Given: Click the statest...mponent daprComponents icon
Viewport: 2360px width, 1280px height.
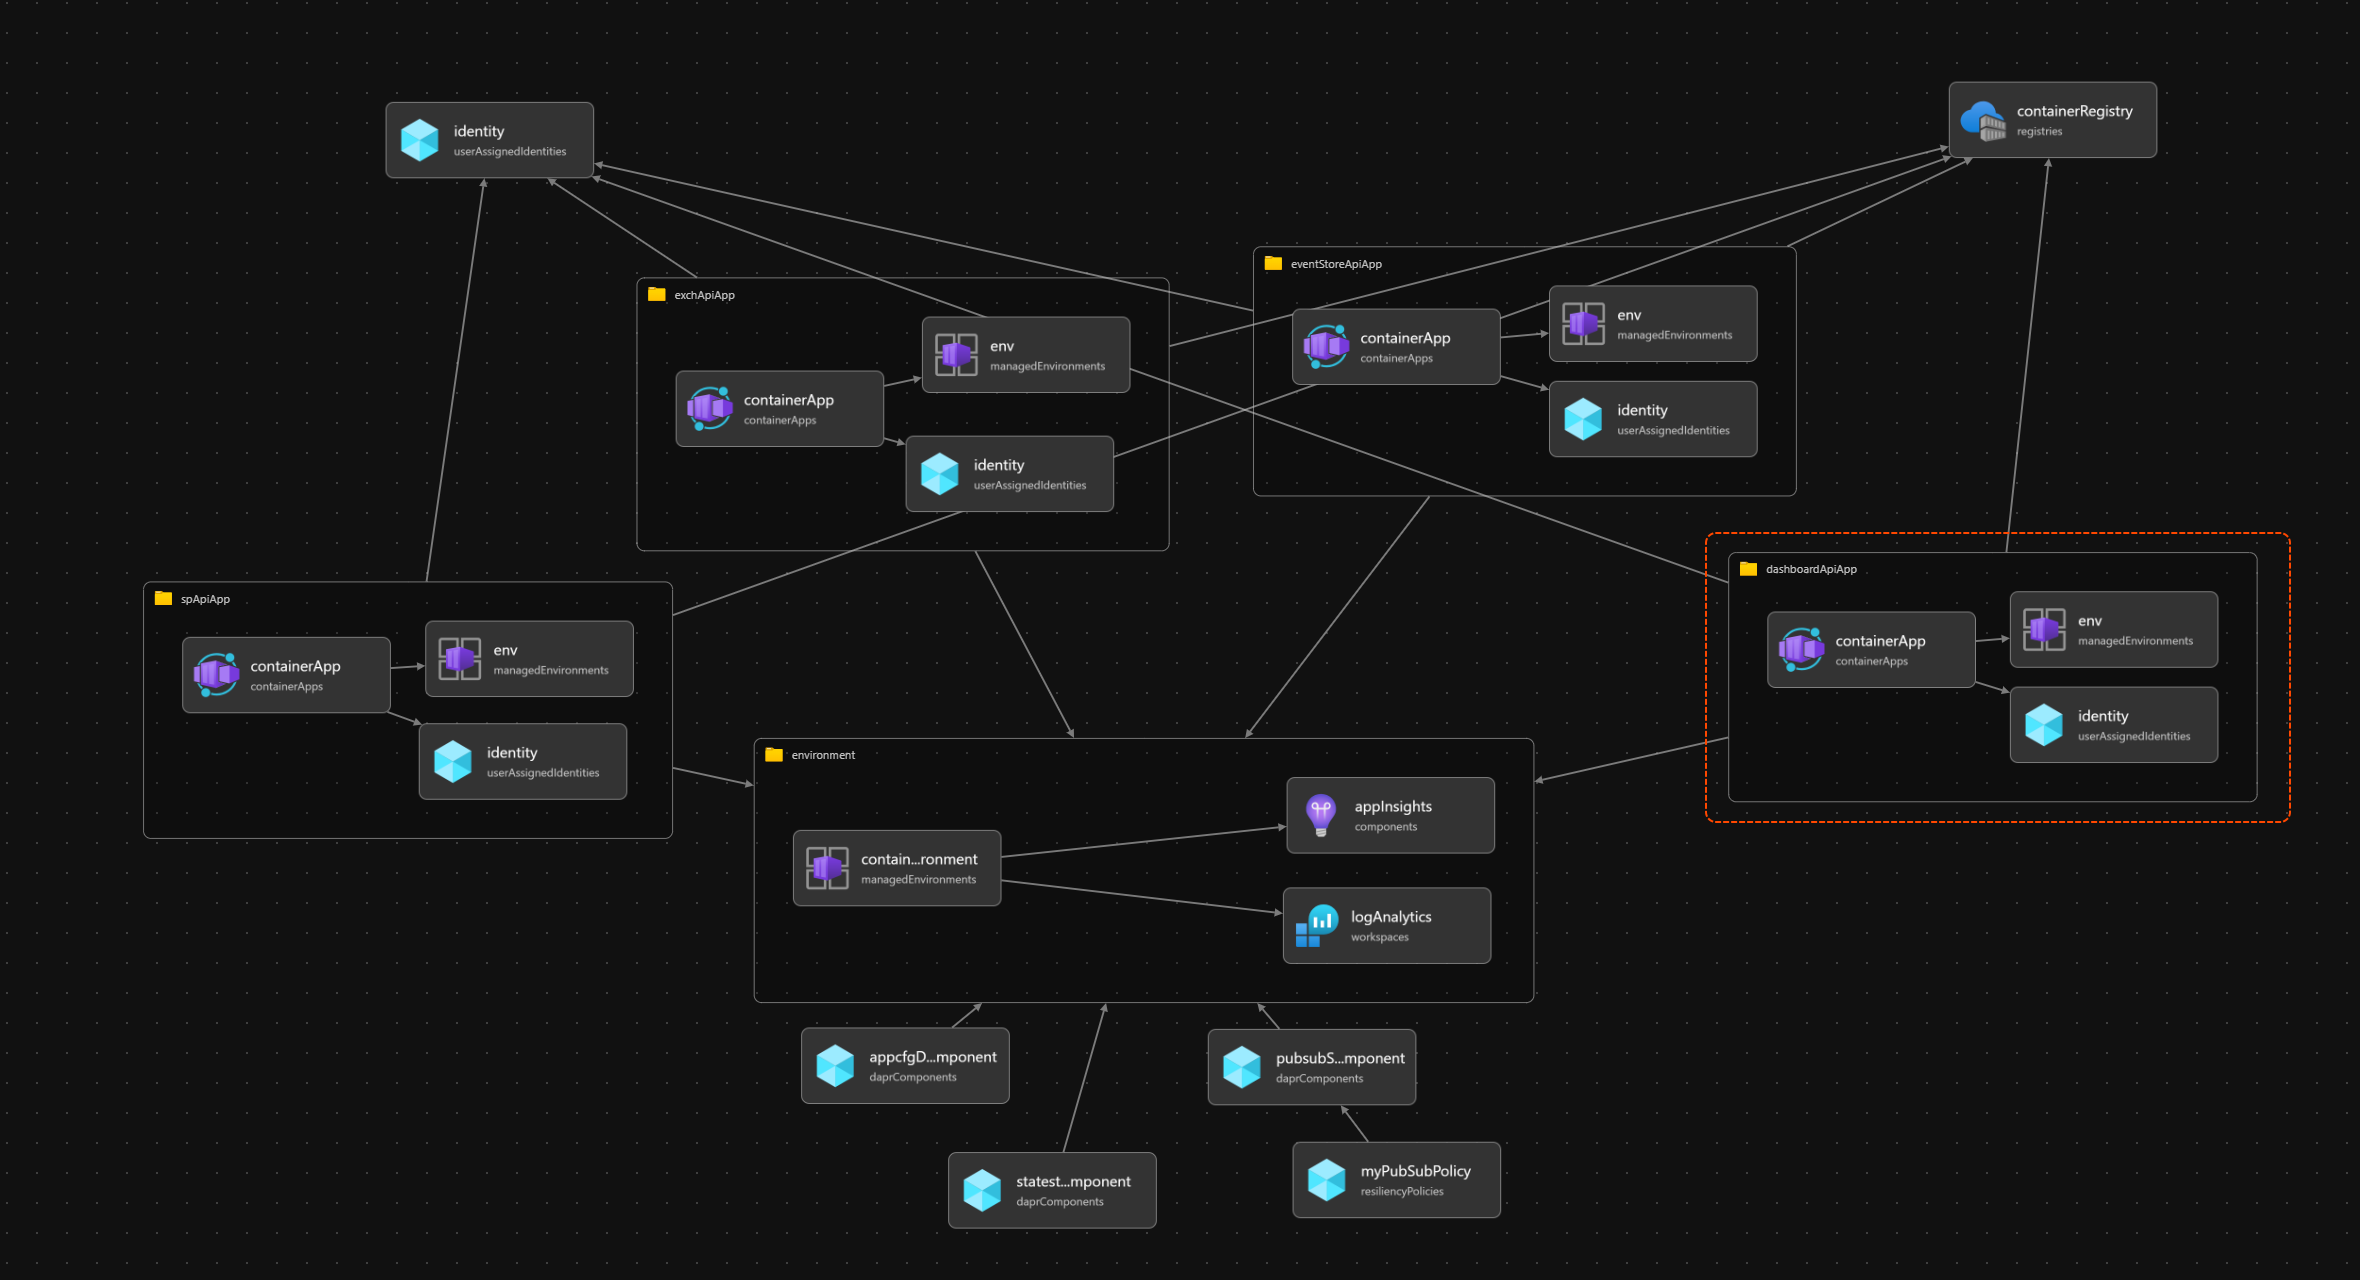Looking at the screenshot, I should click(x=982, y=1190).
